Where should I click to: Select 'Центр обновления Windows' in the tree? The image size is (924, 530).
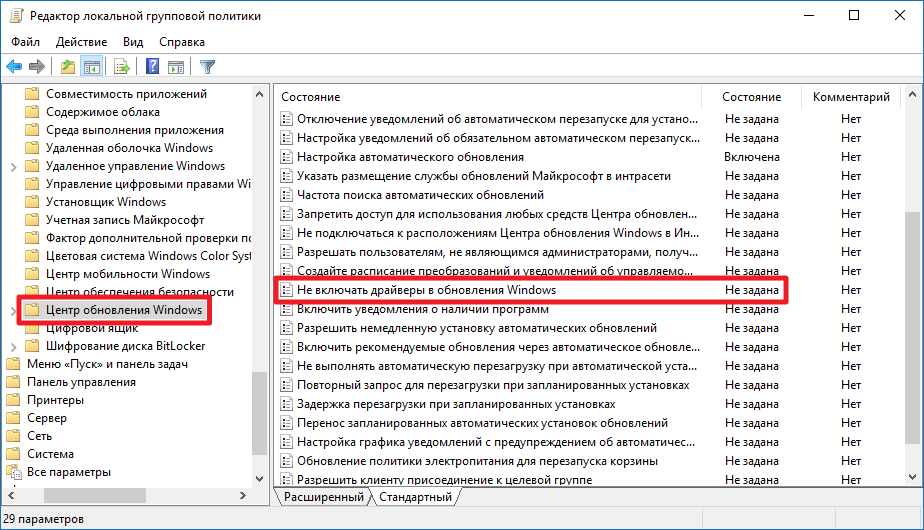click(124, 310)
